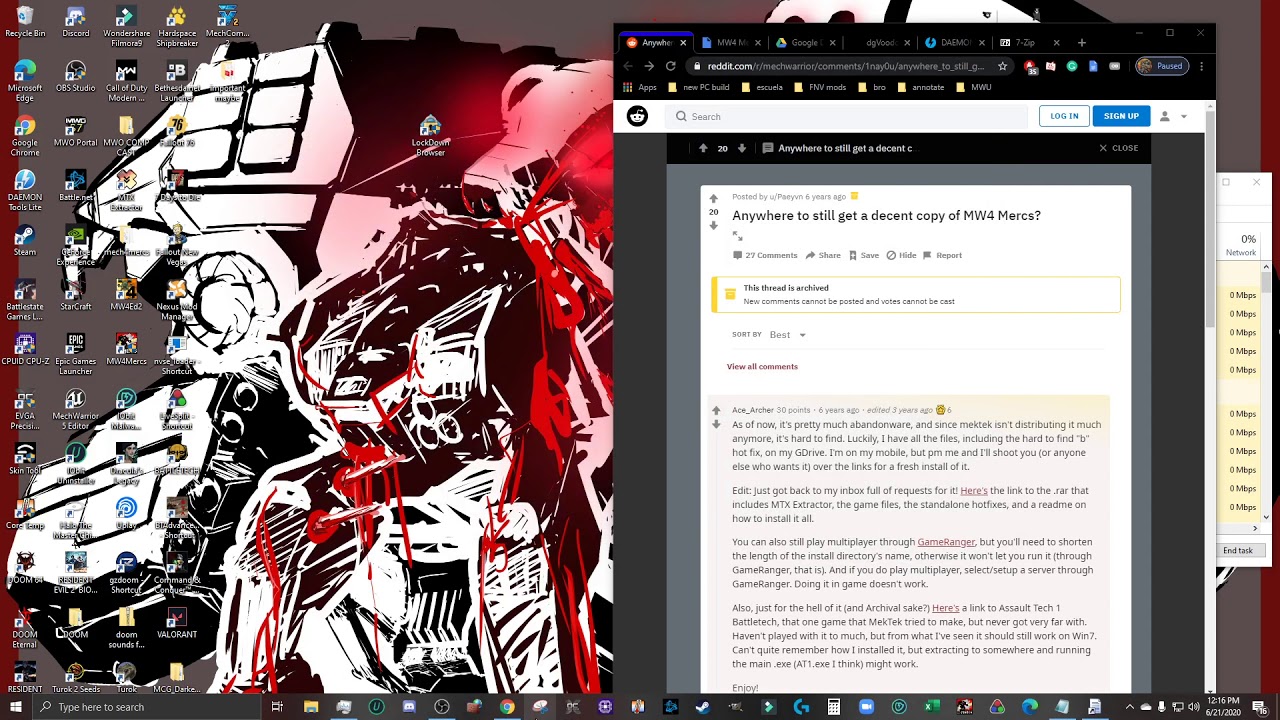
Task: Select the VALORANT desktop shortcut
Action: tap(176, 624)
